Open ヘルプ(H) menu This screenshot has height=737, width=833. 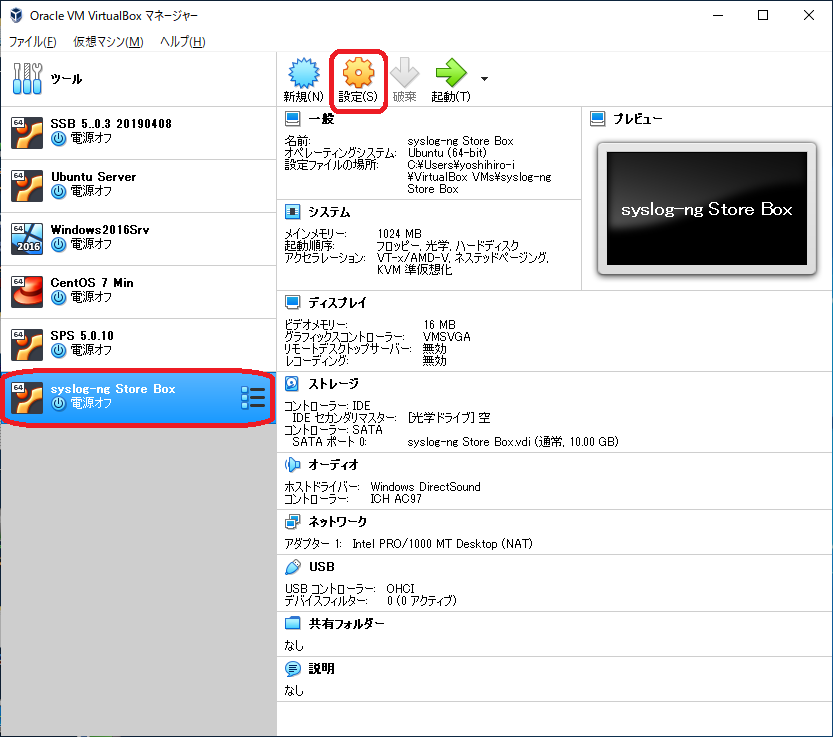pos(183,41)
